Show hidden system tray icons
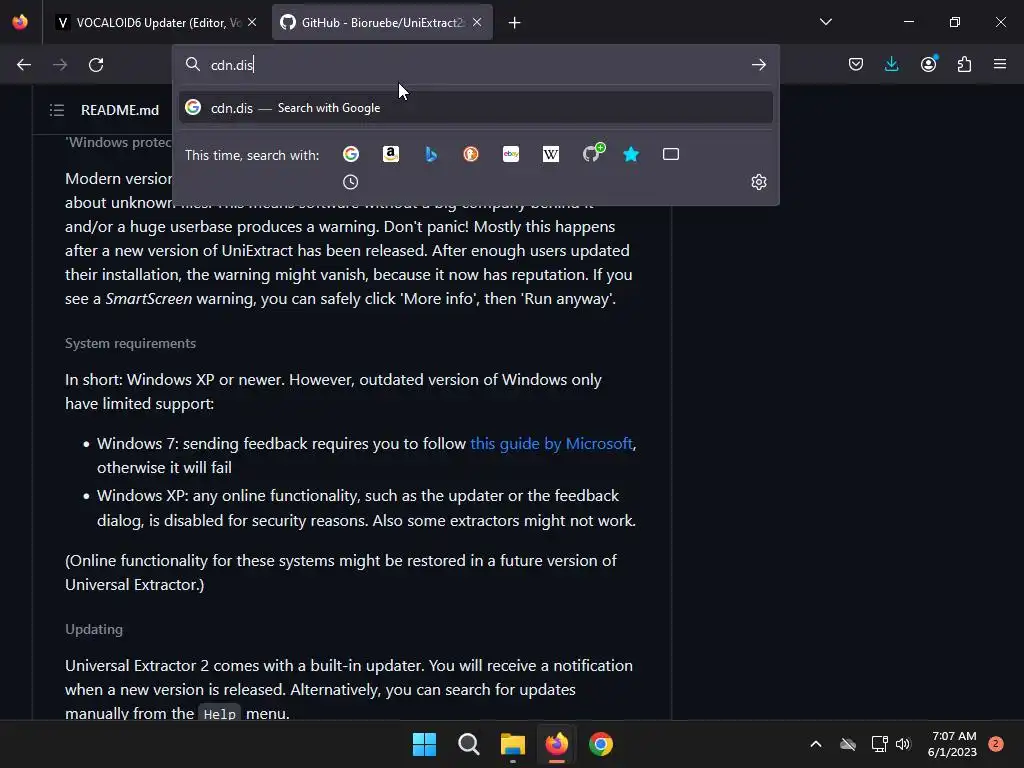The image size is (1024, 768). [x=816, y=744]
